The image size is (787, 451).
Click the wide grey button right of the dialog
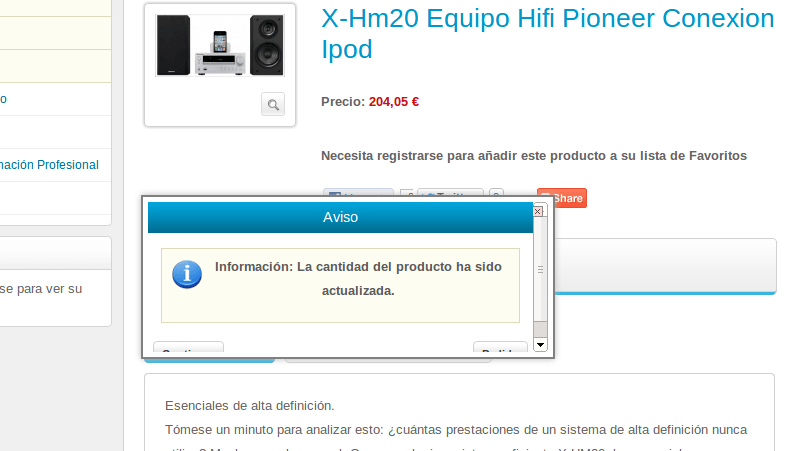pyautogui.click(x=665, y=266)
